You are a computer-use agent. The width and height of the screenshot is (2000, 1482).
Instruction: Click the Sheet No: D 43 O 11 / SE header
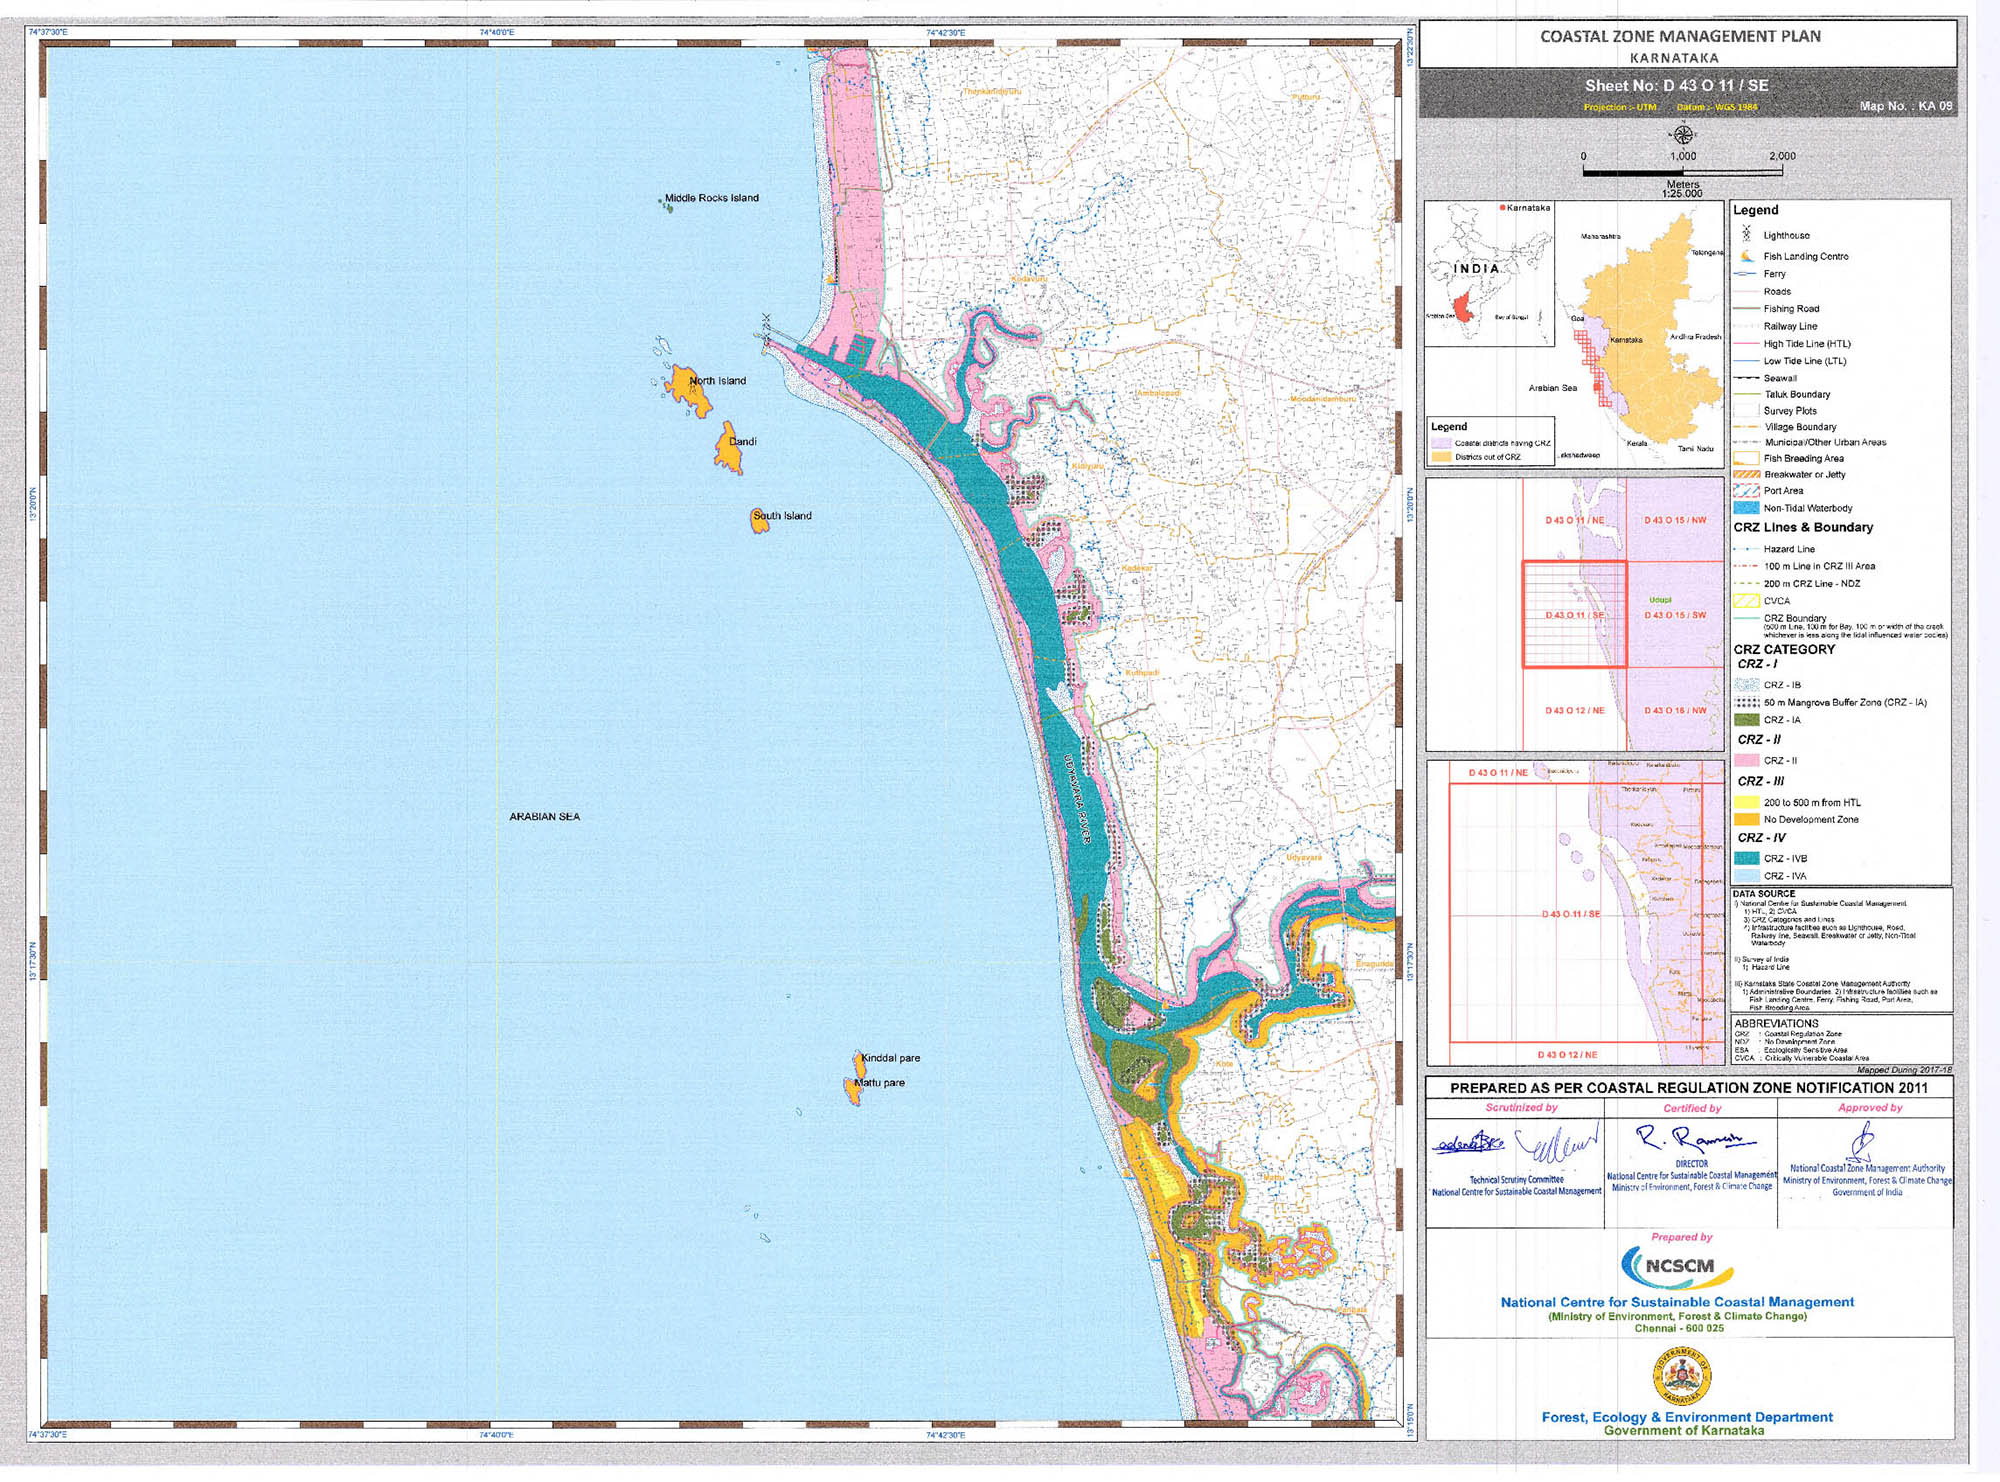click(1676, 86)
